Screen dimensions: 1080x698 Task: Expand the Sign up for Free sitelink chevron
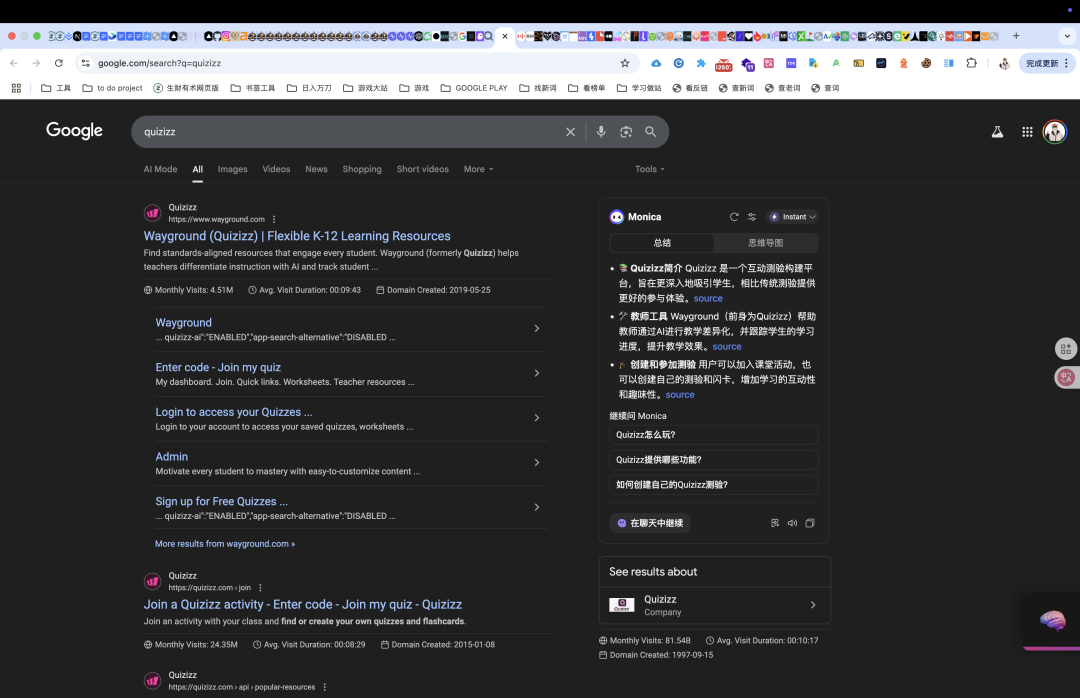(x=537, y=507)
